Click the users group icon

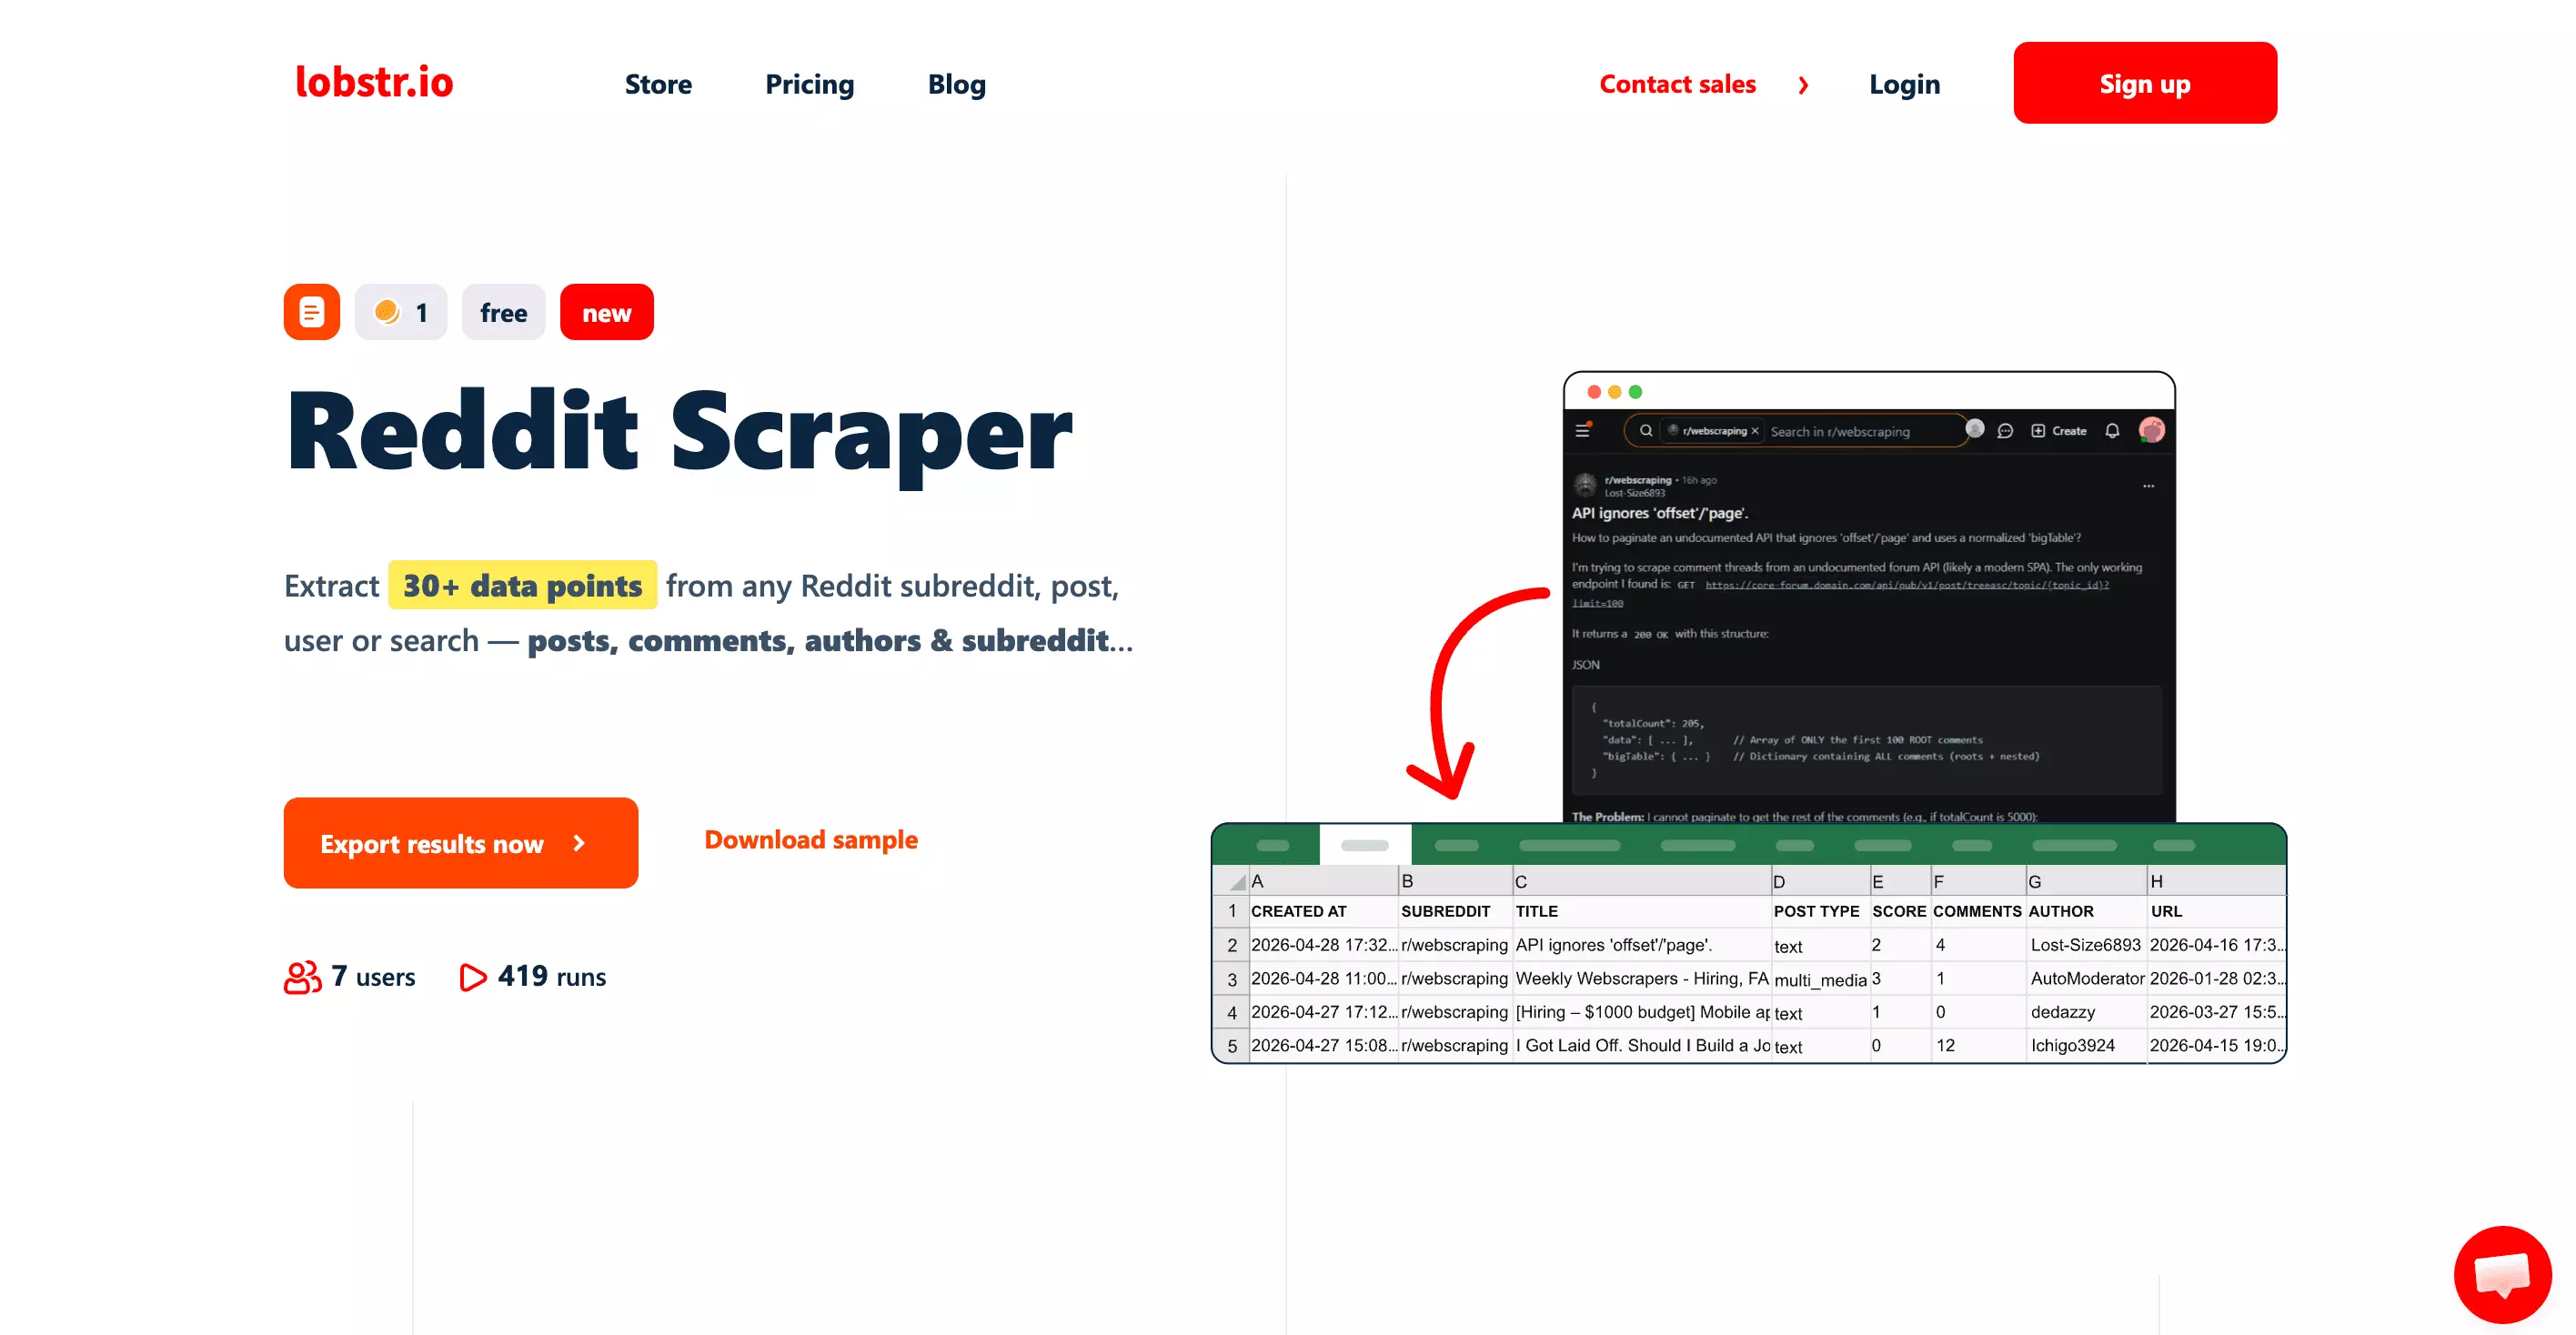(x=302, y=977)
